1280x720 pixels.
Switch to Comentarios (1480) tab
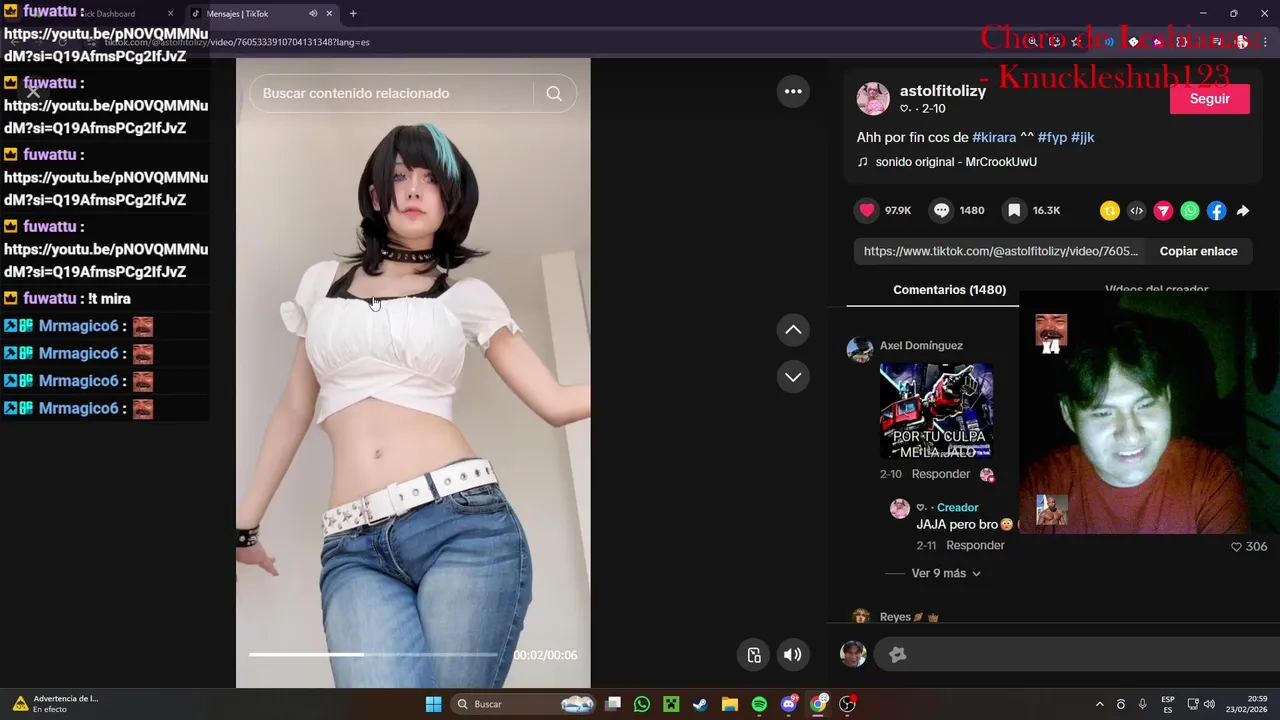pyautogui.click(x=949, y=290)
